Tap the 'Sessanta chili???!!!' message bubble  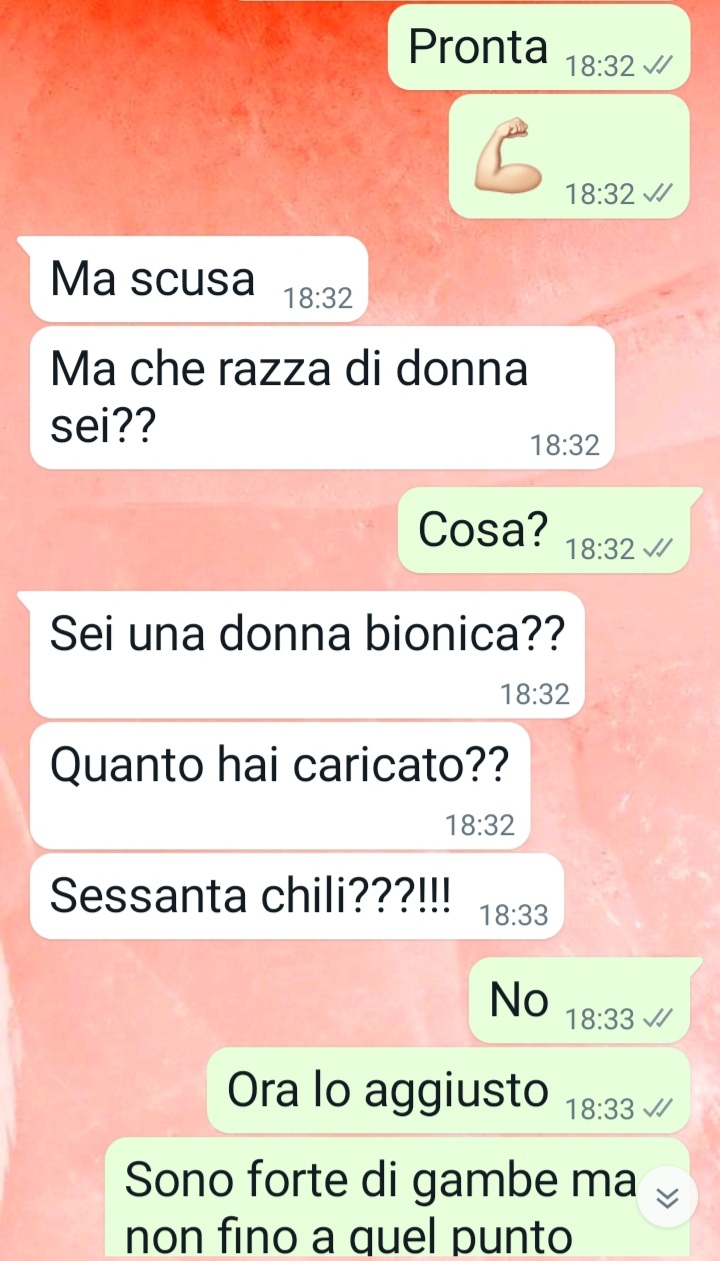point(297,896)
